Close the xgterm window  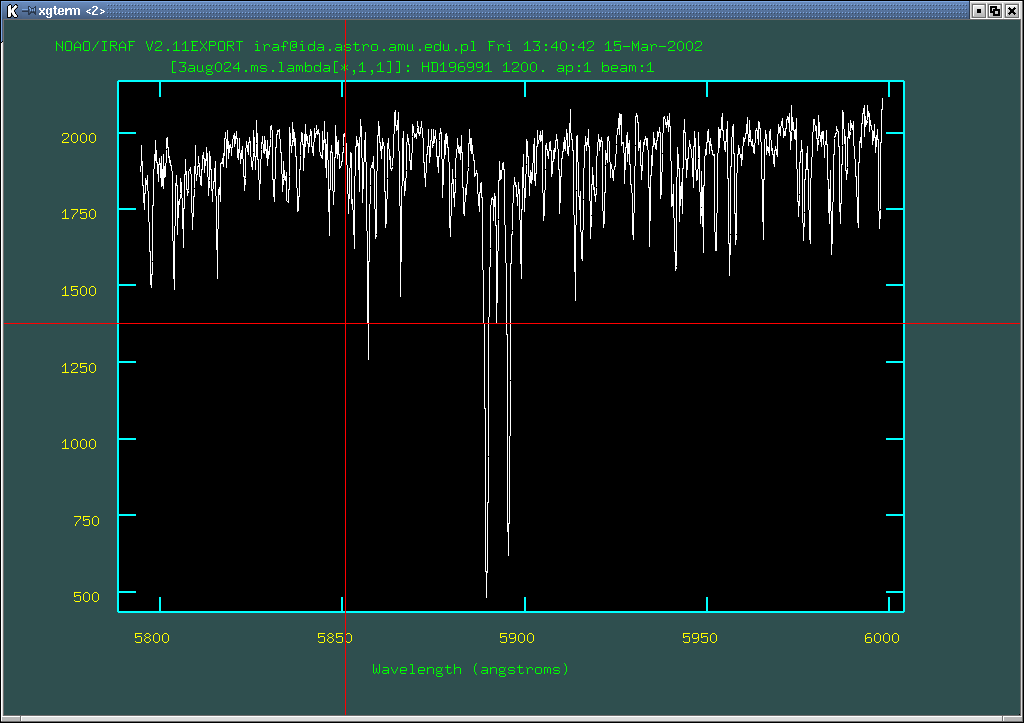pos(1011,10)
